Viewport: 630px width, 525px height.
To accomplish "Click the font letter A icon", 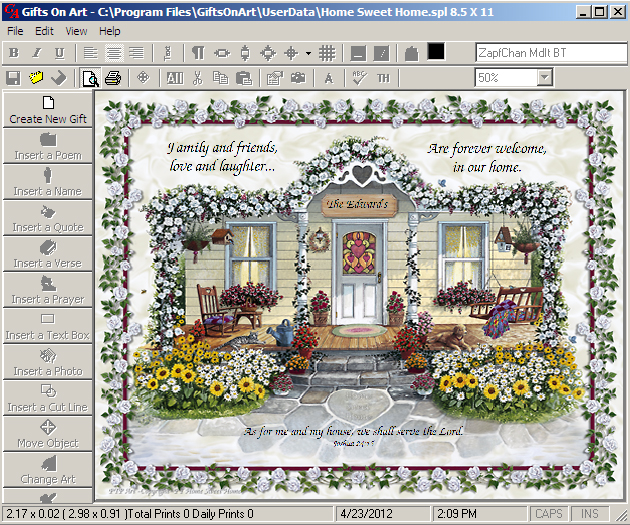I will [329, 78].
